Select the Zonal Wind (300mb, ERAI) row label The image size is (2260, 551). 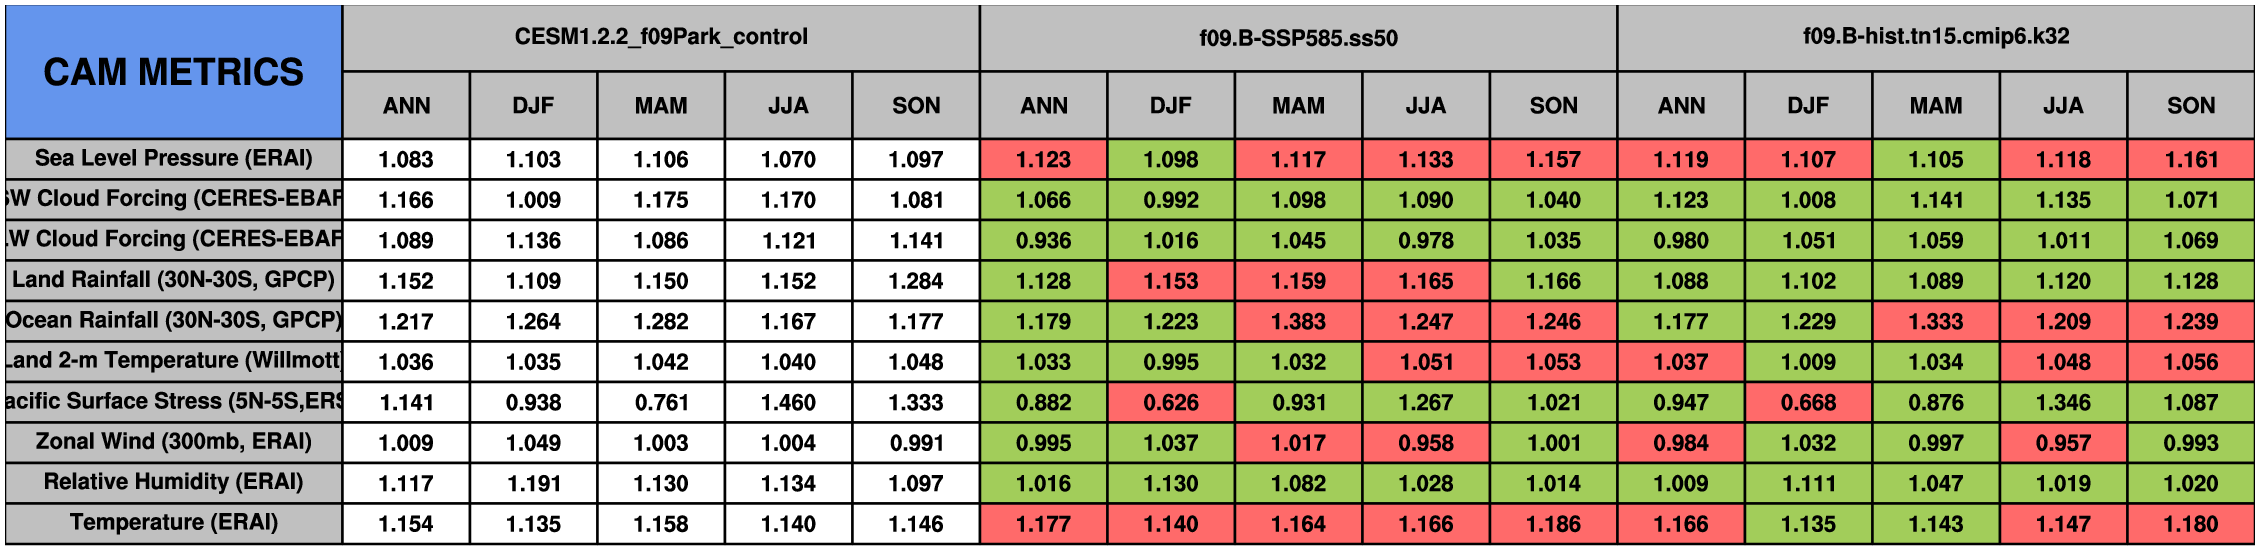(x=173, y=442)
